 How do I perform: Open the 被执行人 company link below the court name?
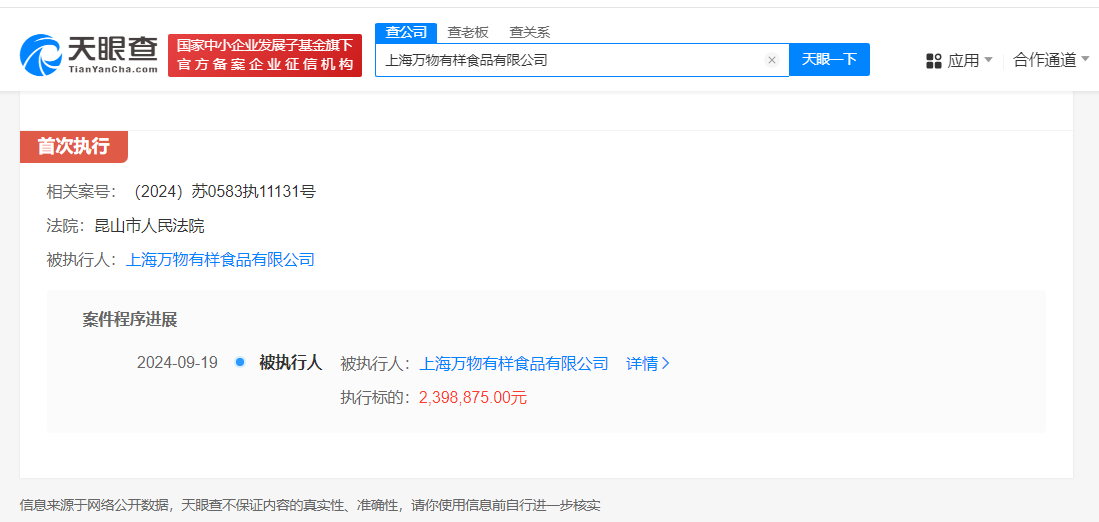tap(220, 260)
